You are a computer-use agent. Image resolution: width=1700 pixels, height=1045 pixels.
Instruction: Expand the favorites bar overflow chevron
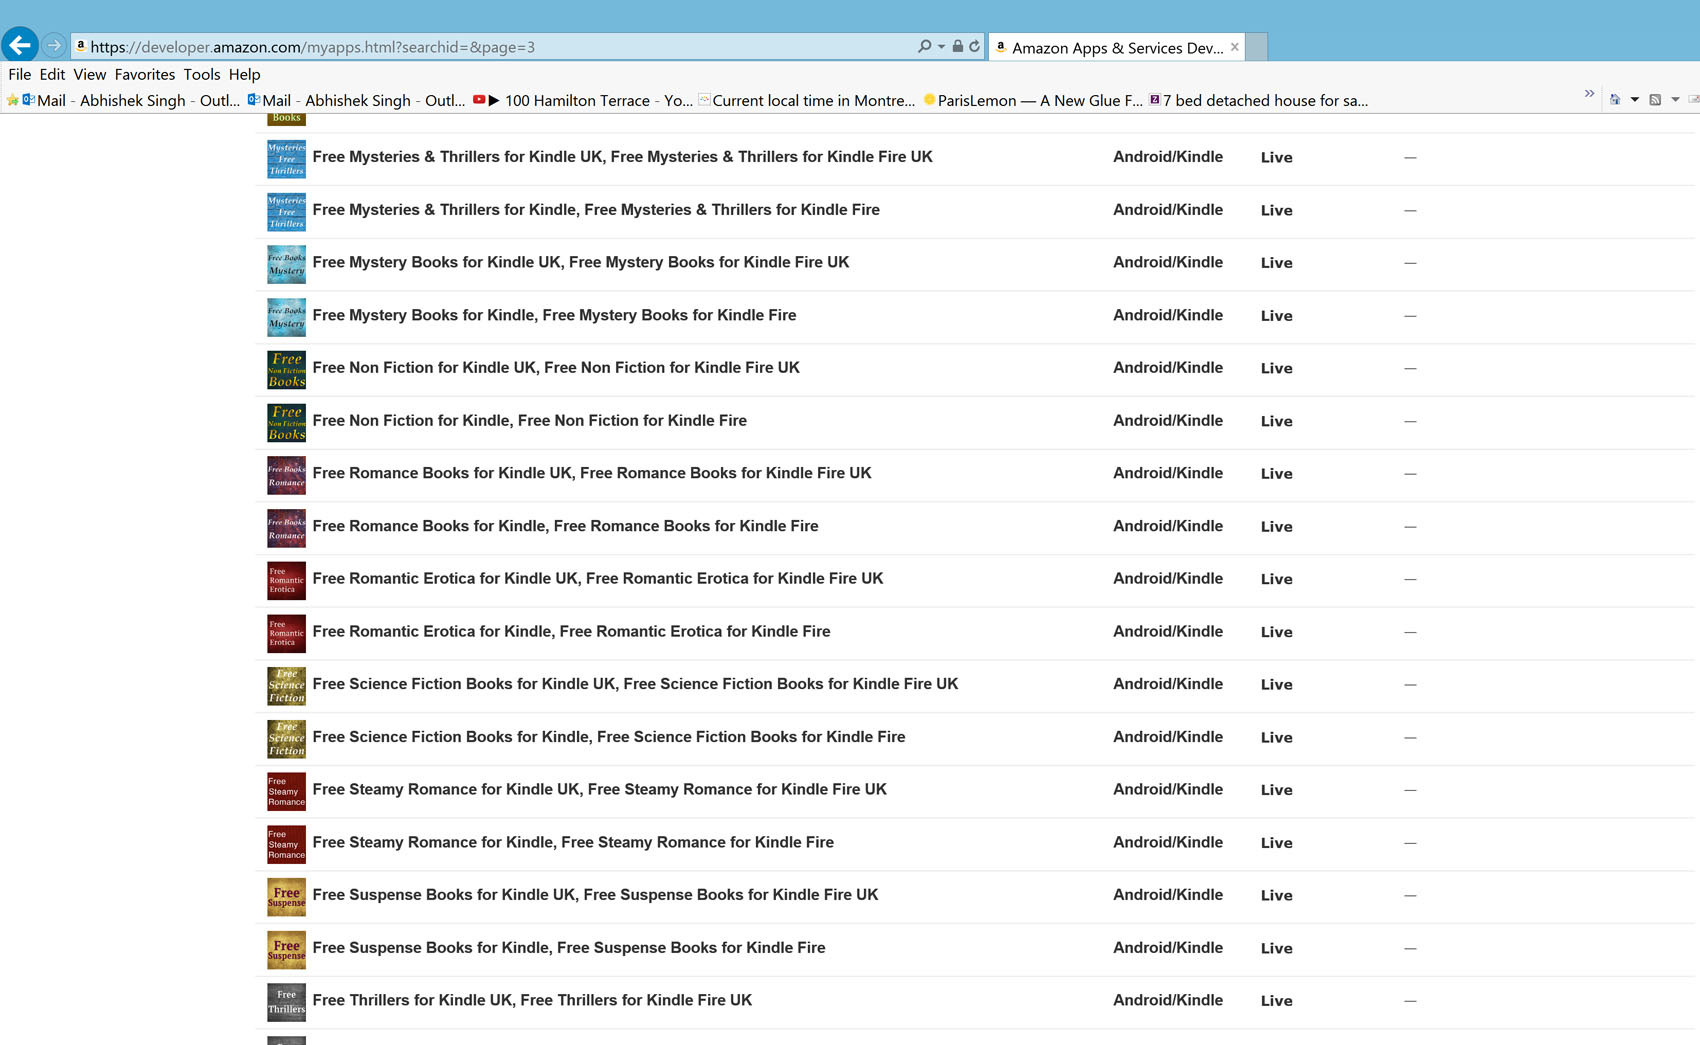point(1589,94)
